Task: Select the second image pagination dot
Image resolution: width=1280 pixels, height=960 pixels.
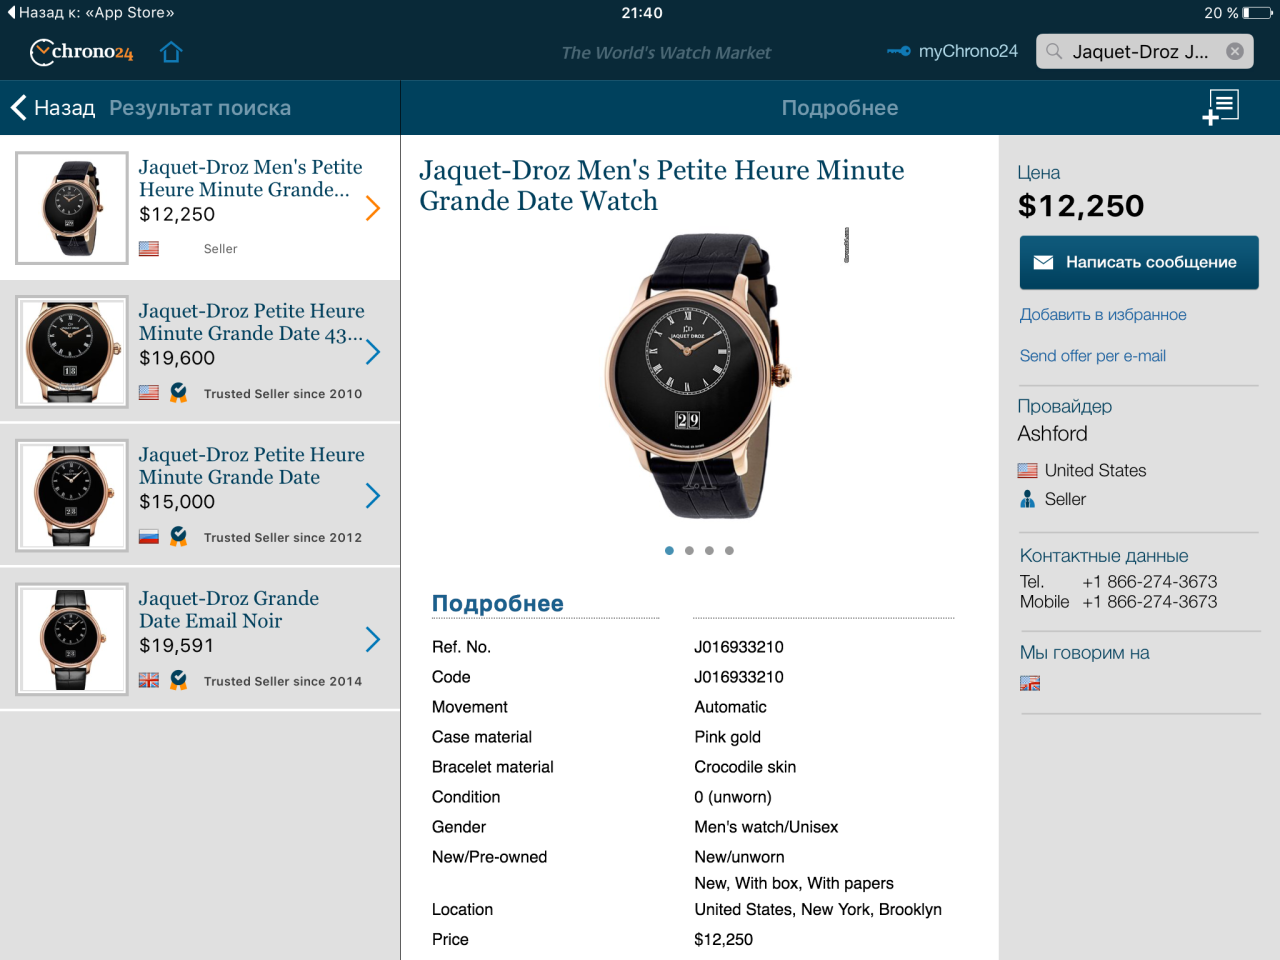Action: 689,550
